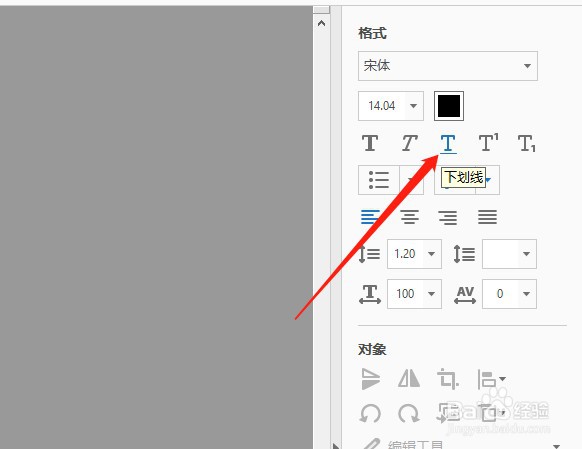Click the paragraph spacing icon

point(464,254)
